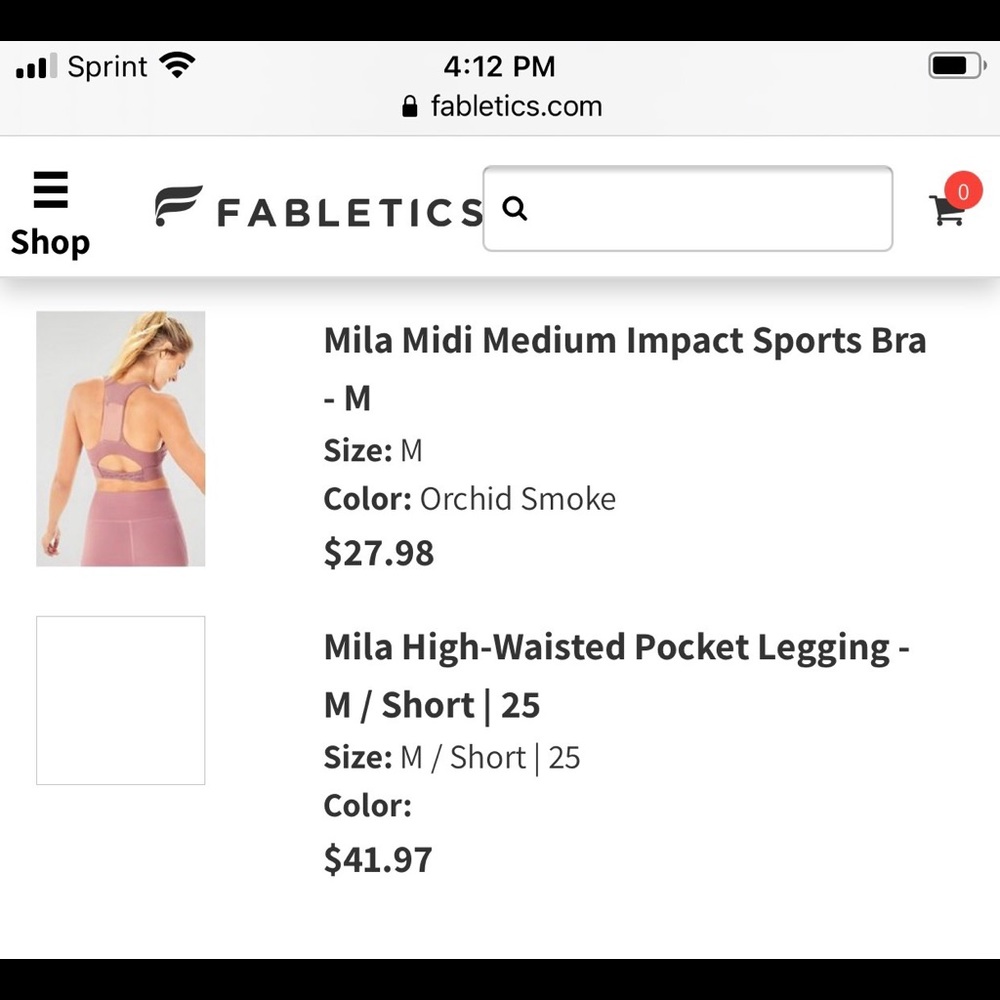Click the Sprint carrier label

coord(107,66)
